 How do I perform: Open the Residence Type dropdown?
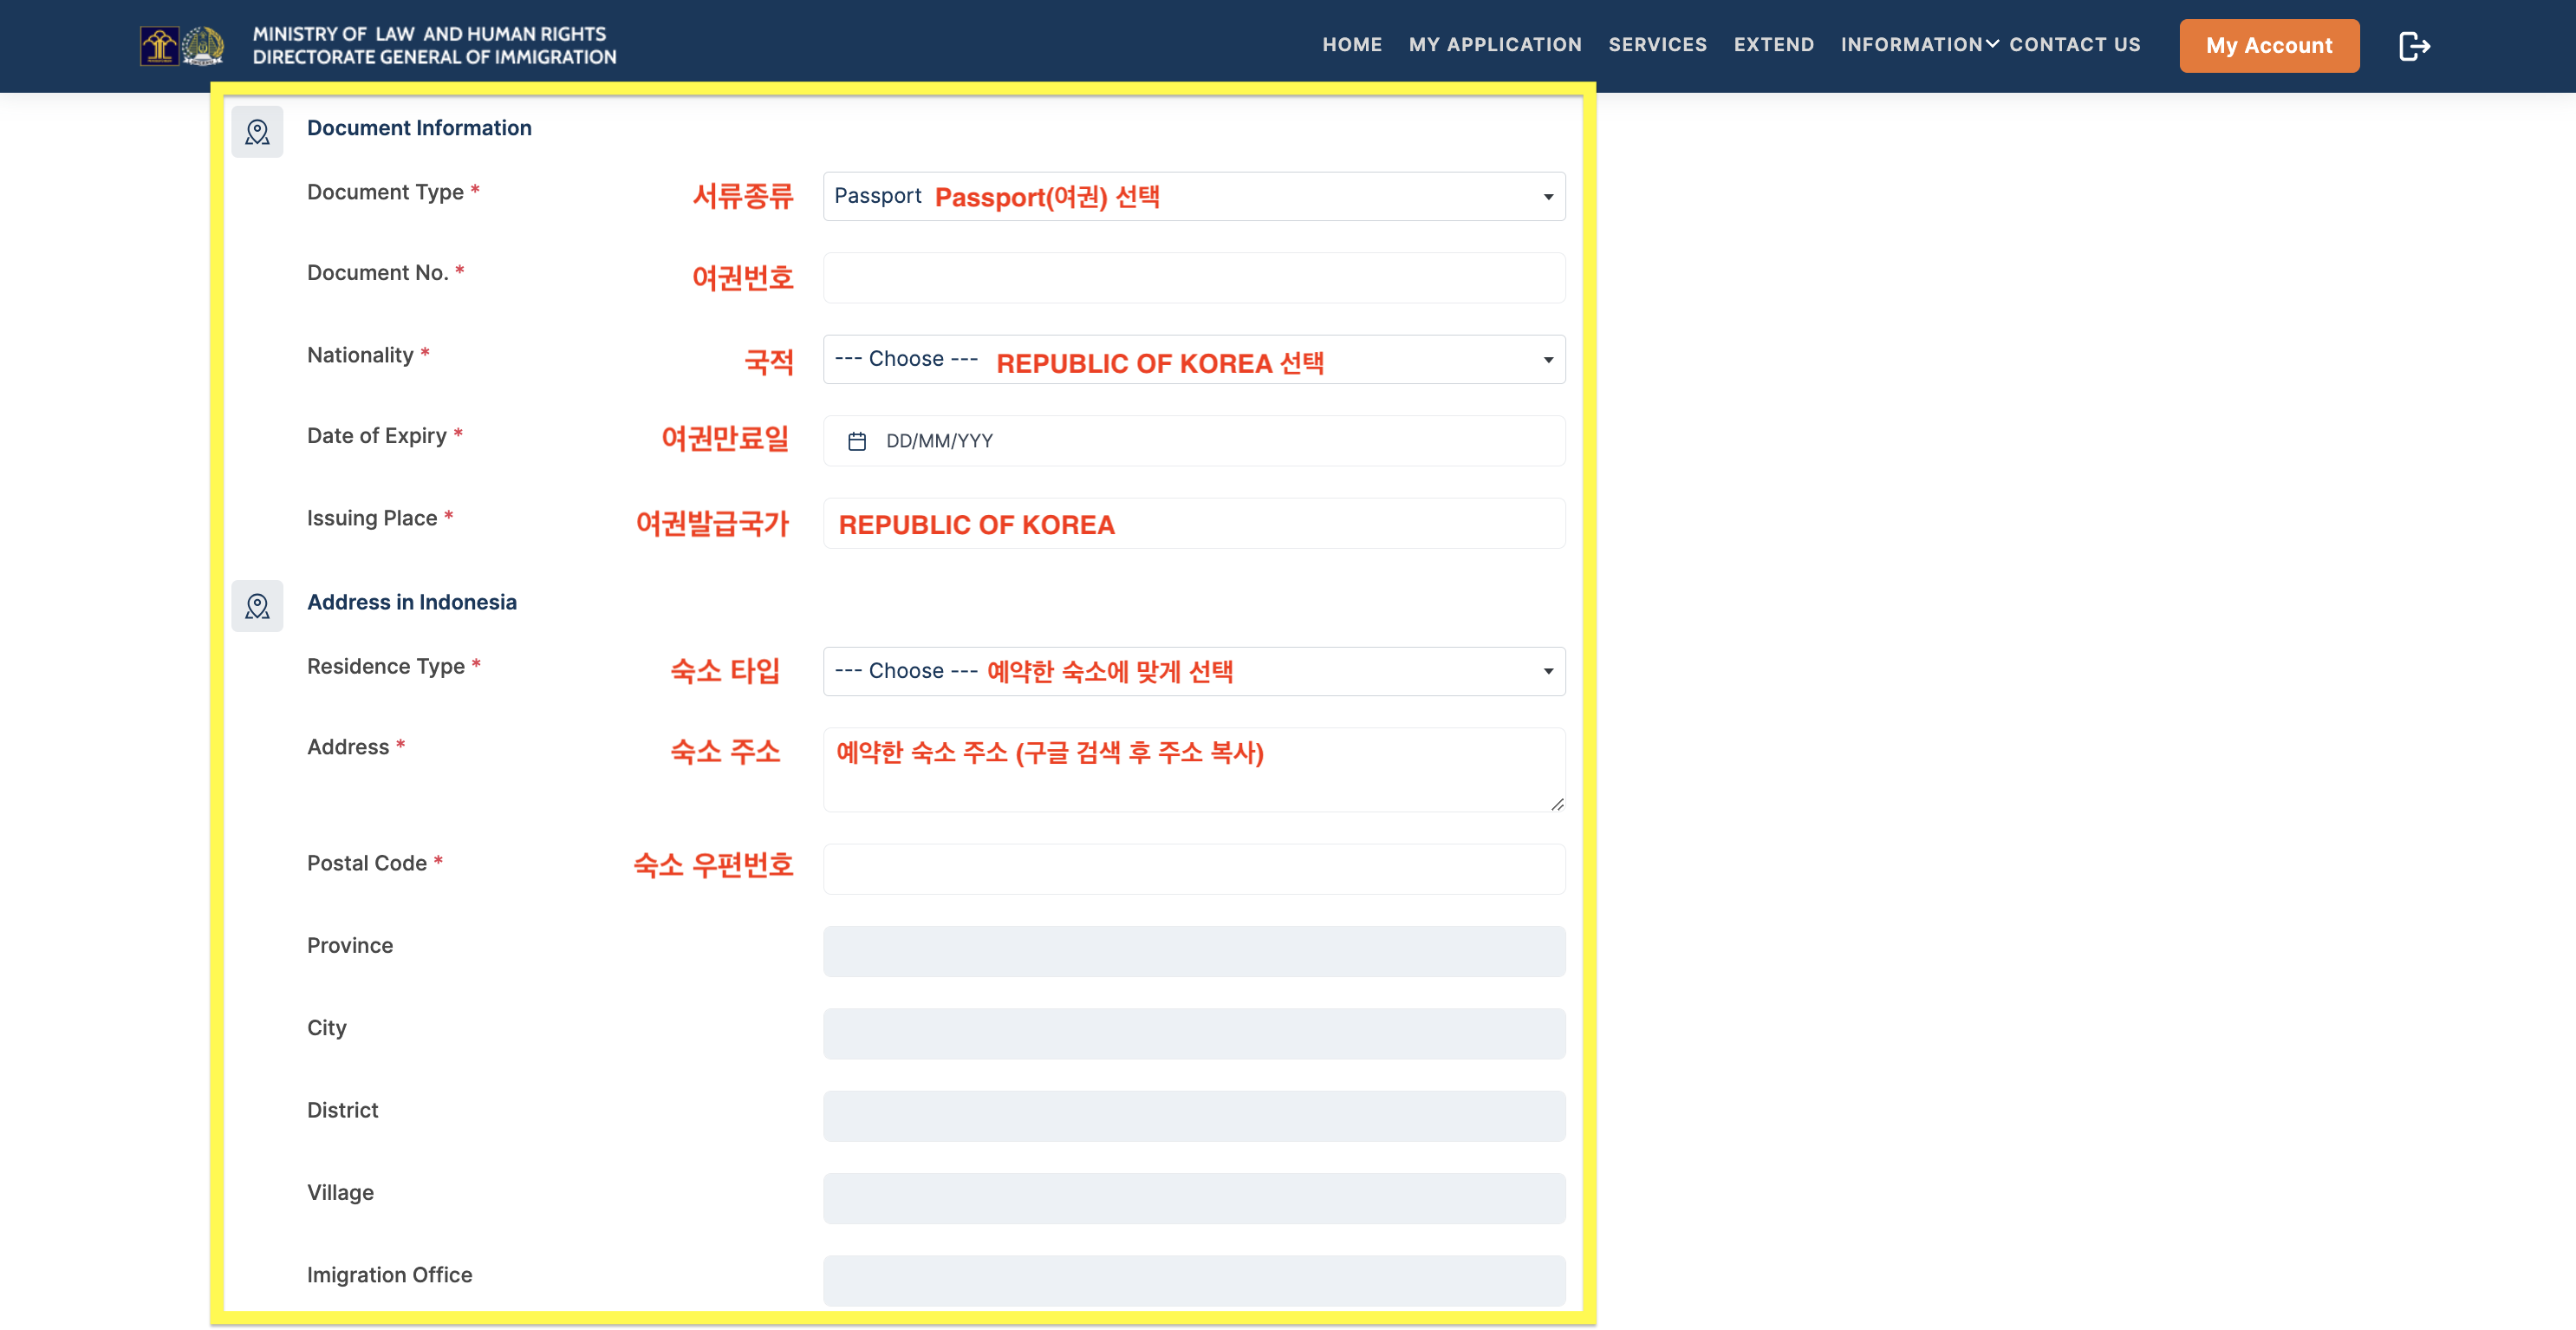1194,671
